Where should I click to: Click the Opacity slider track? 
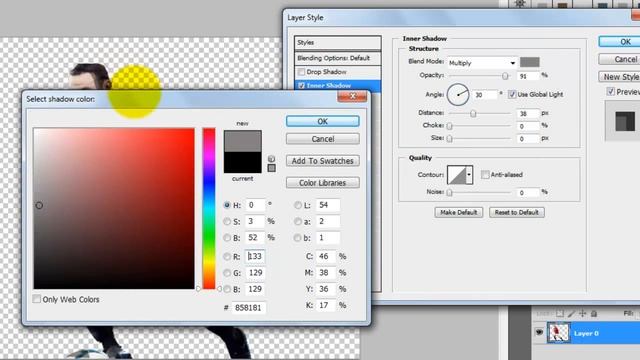click(480, 76)
